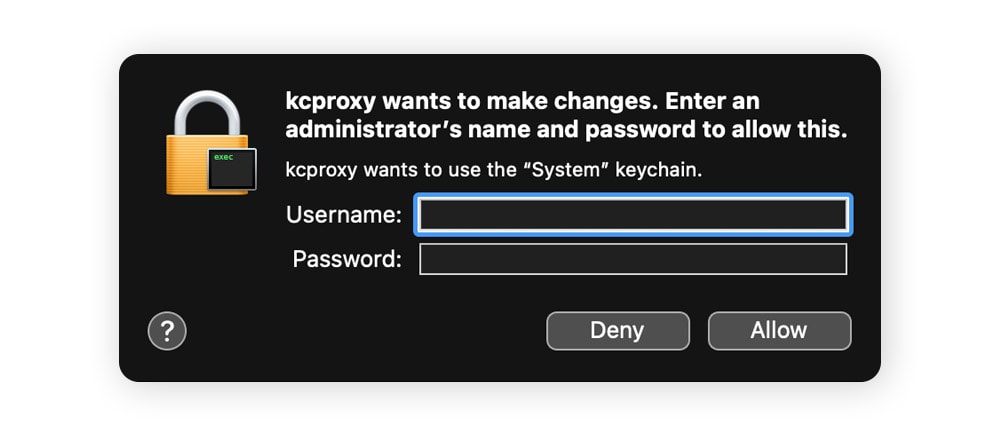Click inside the Username text field

coord(633,214)
